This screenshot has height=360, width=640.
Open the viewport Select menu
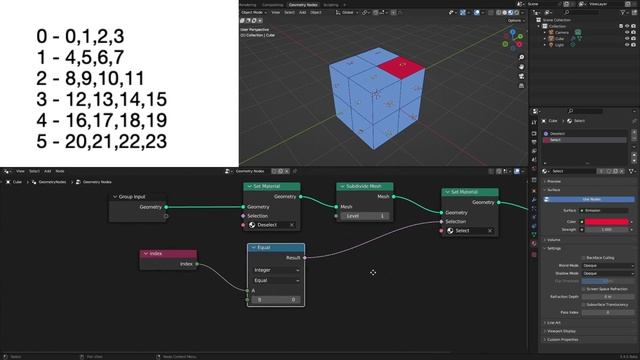click(x=289, y=13)
